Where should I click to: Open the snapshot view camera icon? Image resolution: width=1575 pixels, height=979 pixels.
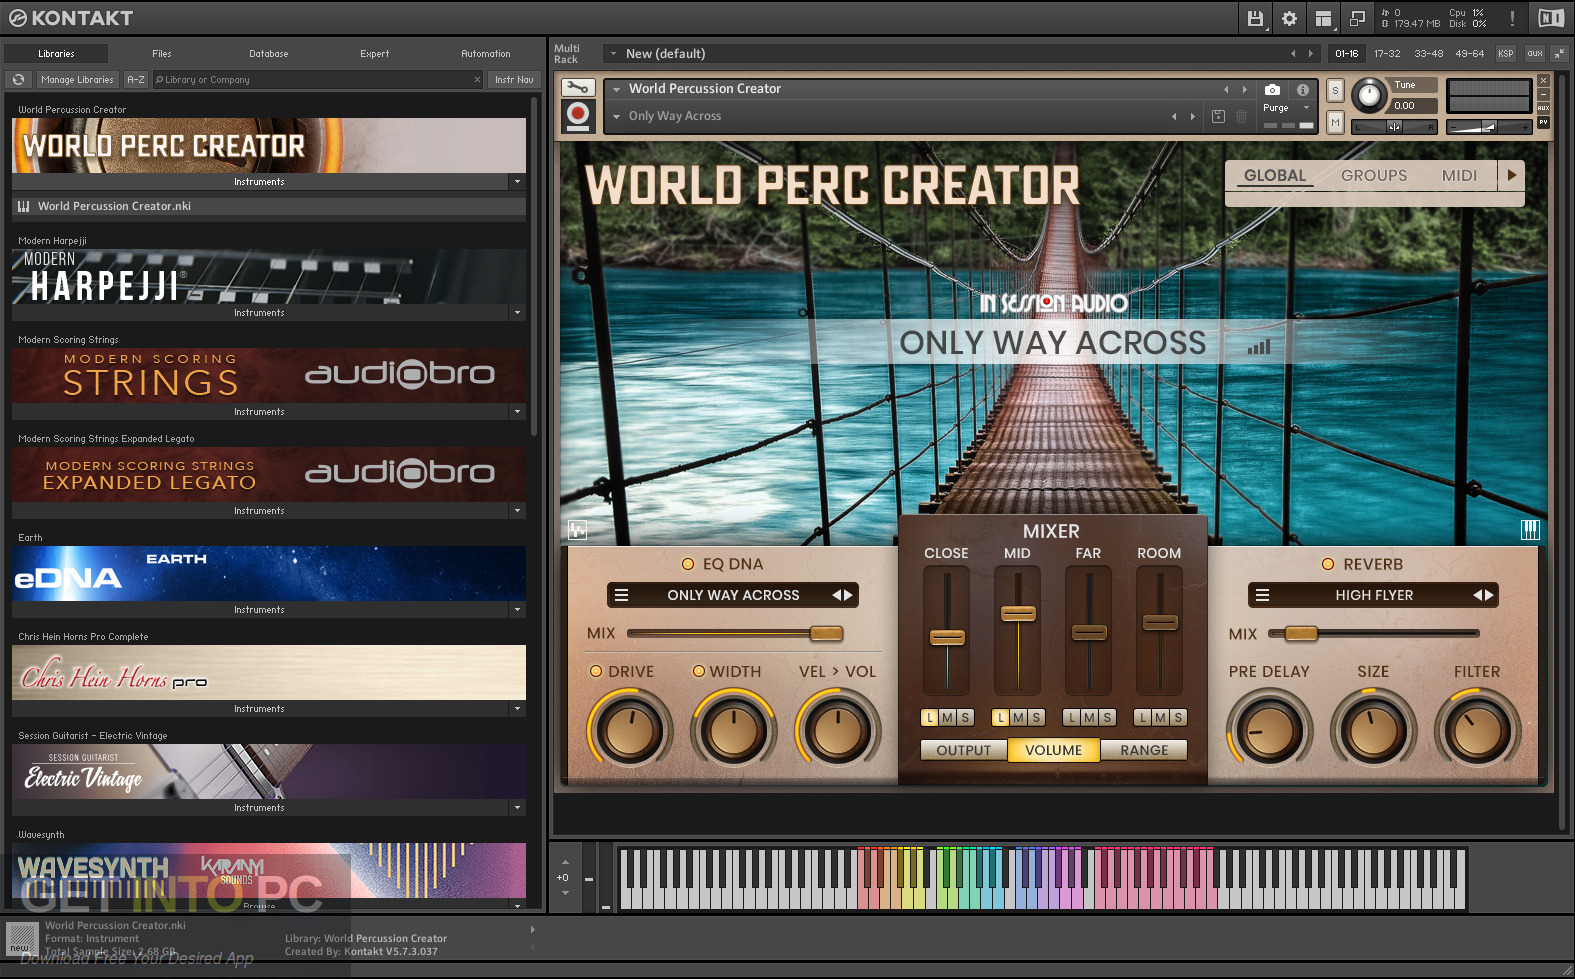1272,89
